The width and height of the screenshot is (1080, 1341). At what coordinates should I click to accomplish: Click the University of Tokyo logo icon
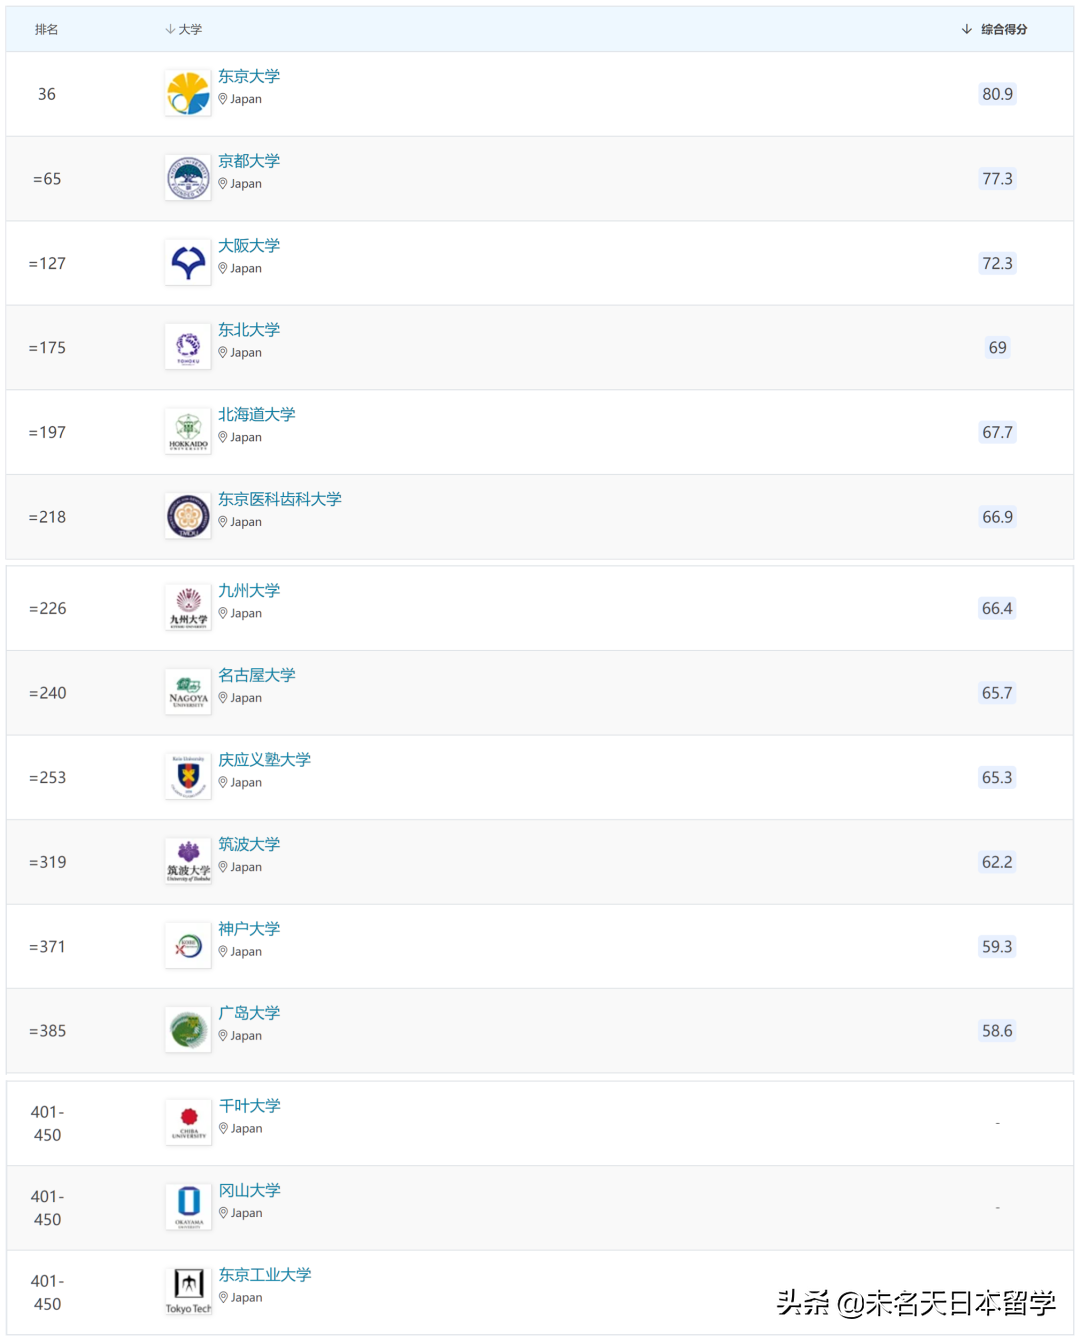click(x=188, y=94)
